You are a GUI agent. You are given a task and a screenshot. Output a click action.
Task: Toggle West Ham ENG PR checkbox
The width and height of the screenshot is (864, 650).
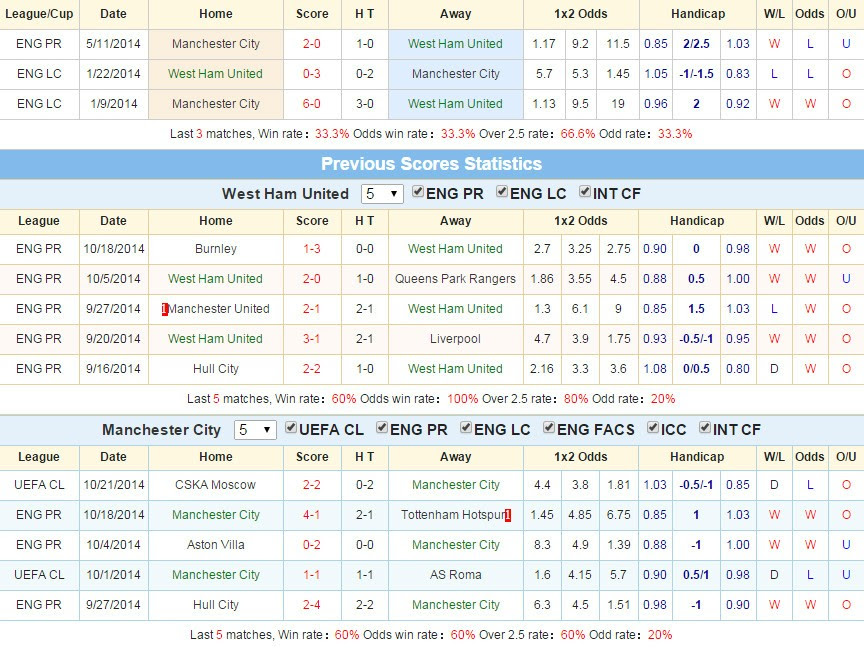(418, 192)
